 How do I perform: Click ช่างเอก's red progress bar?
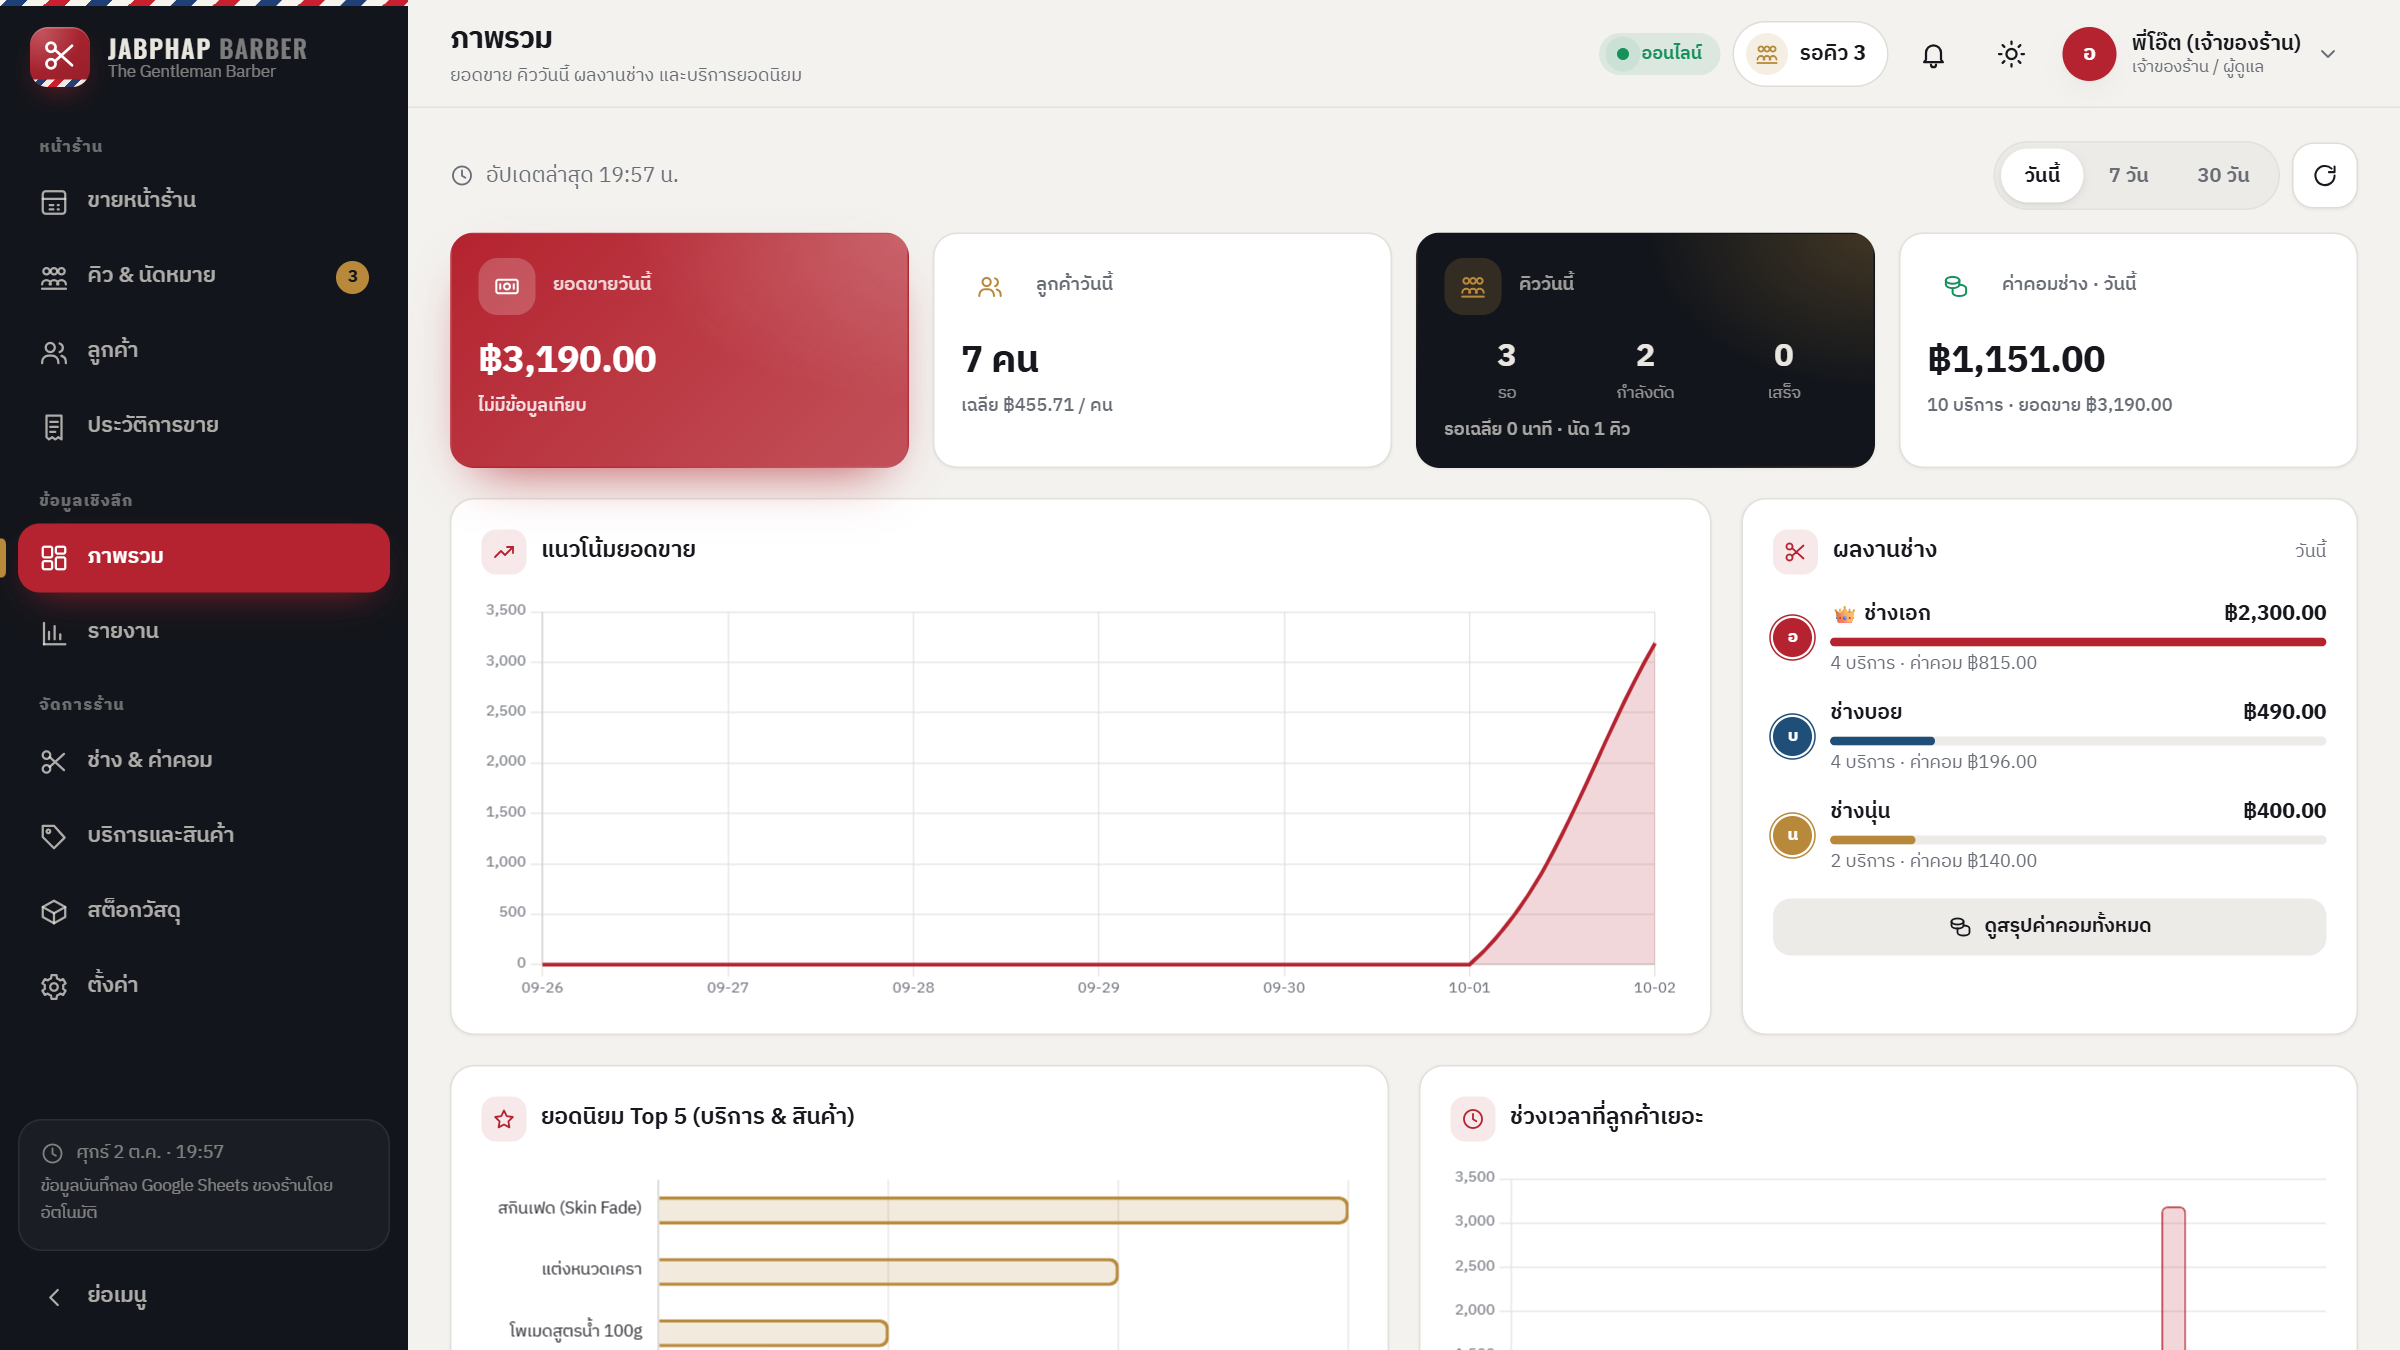2078,642
